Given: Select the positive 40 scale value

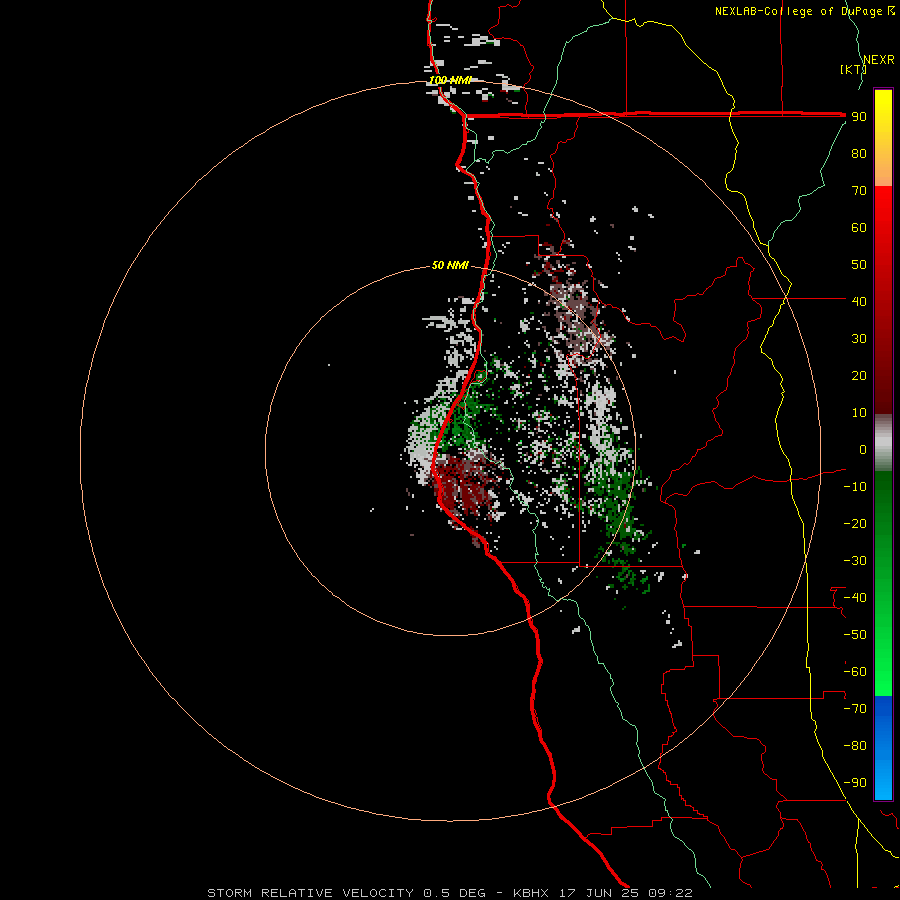Looking at the screenshot, I should tap(859, 301).
